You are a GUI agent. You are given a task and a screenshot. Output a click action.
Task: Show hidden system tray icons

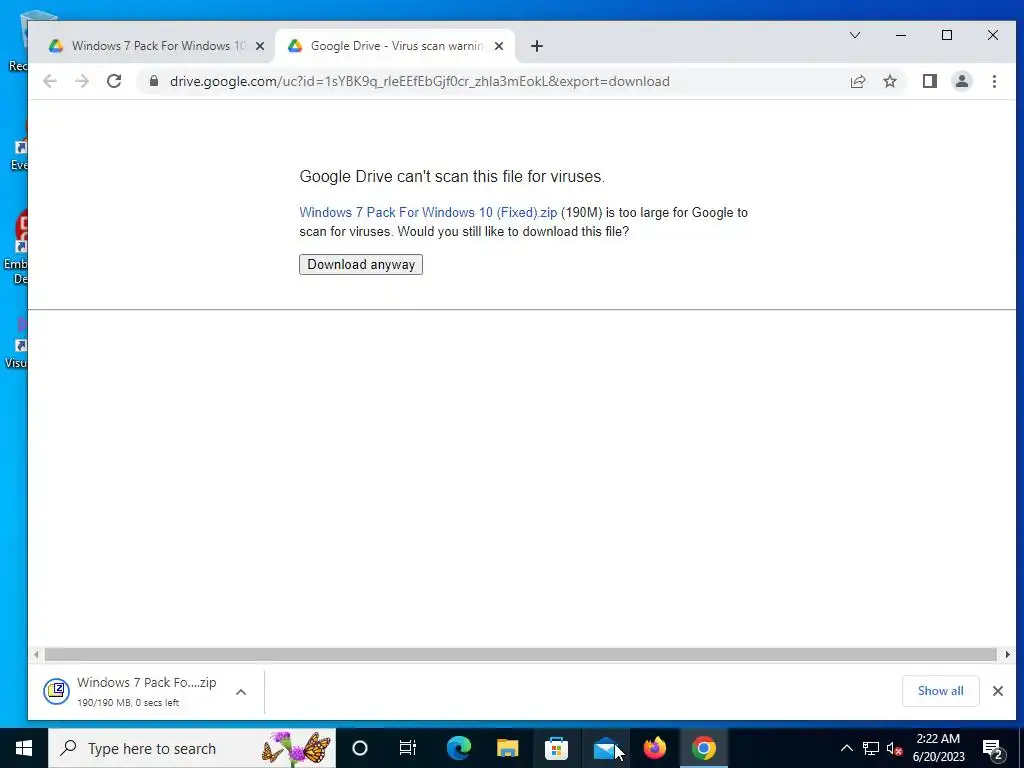point(846,748)
